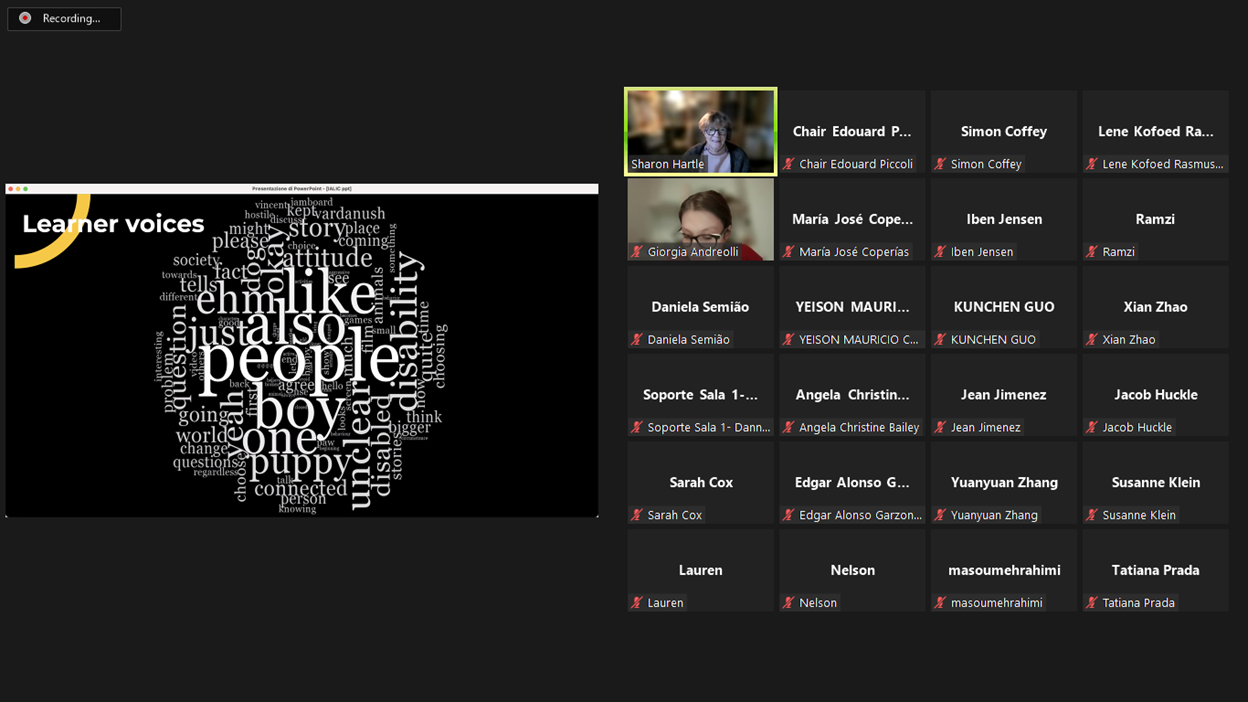The width and height of the screenshot is (1248, 702).
Task: Click the shared Learner voices slide
Action: pos(301,355)
